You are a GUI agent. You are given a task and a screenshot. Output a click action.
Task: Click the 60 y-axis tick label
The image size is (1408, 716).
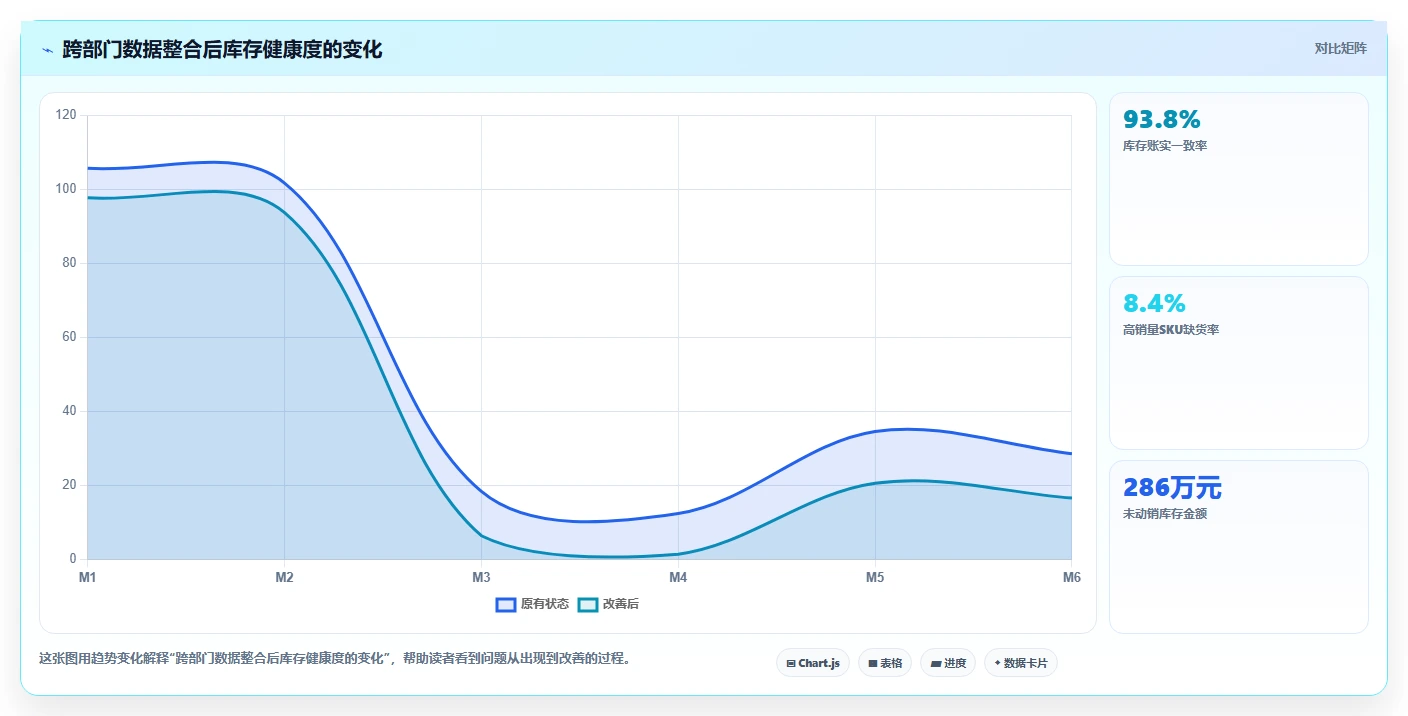coord(69,337)
